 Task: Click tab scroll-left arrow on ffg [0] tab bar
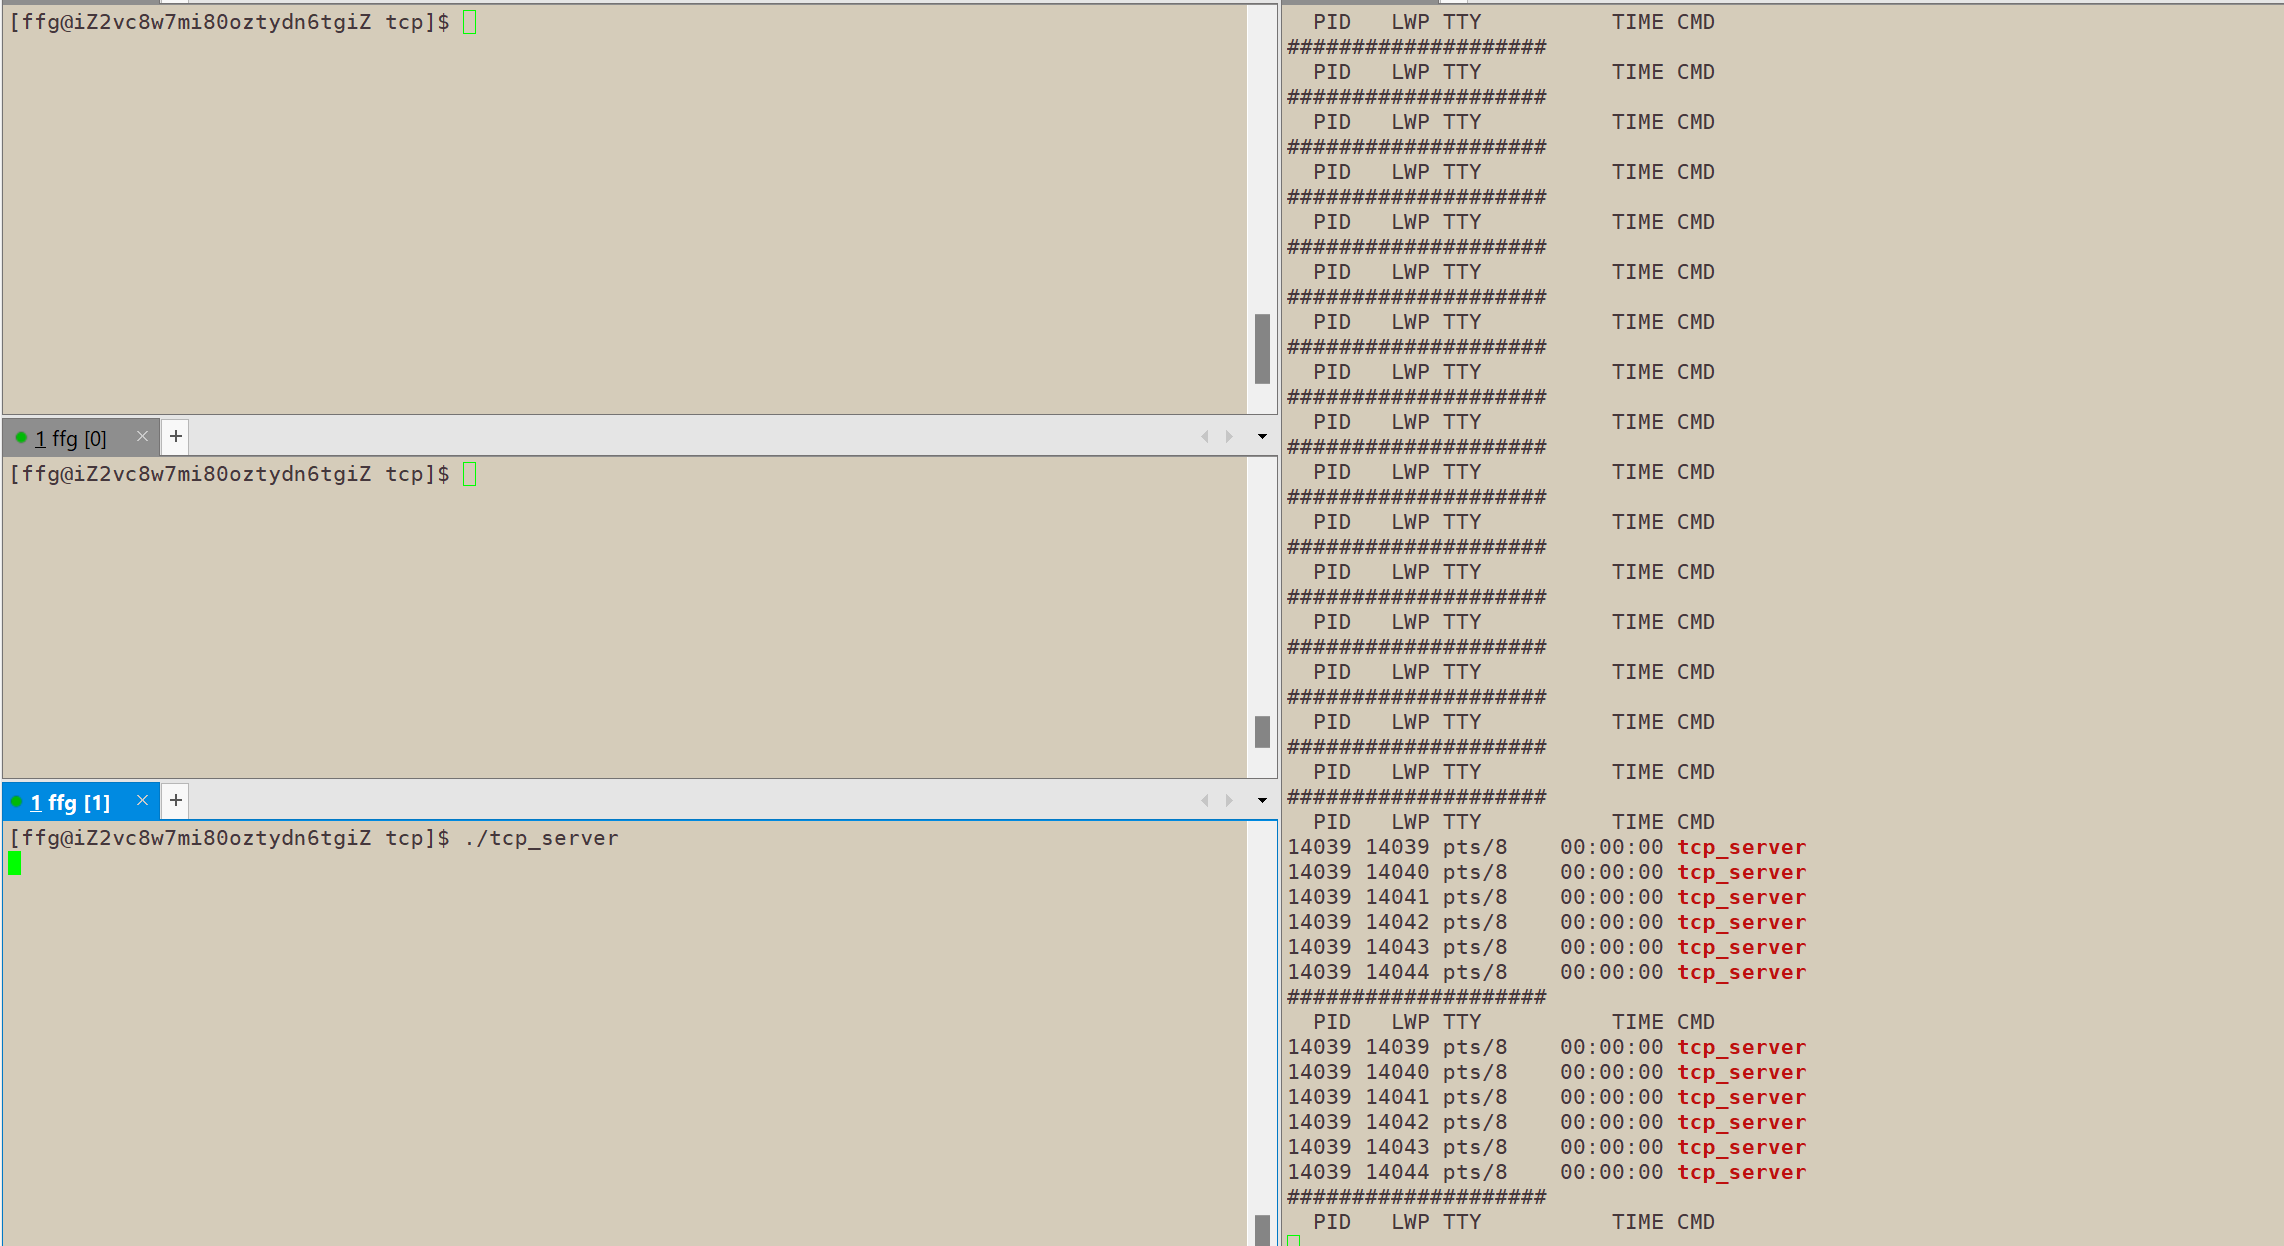pyautogui.click(x=1205, y=436)
